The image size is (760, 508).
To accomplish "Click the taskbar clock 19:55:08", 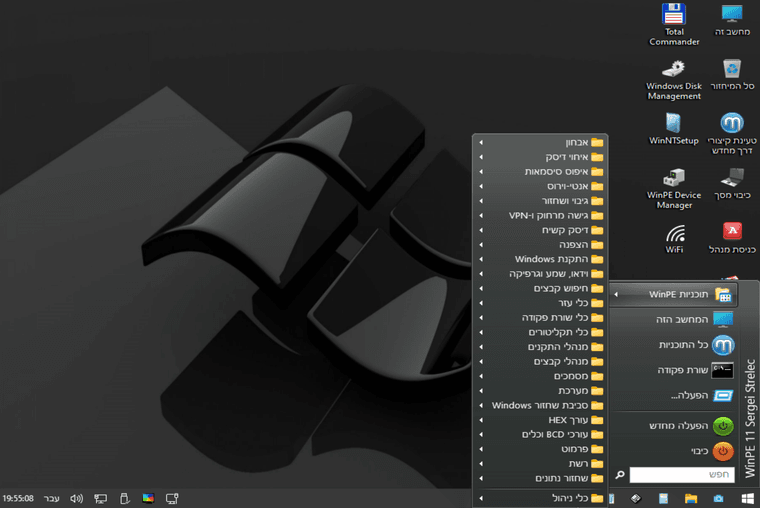I will click(18, 498).
